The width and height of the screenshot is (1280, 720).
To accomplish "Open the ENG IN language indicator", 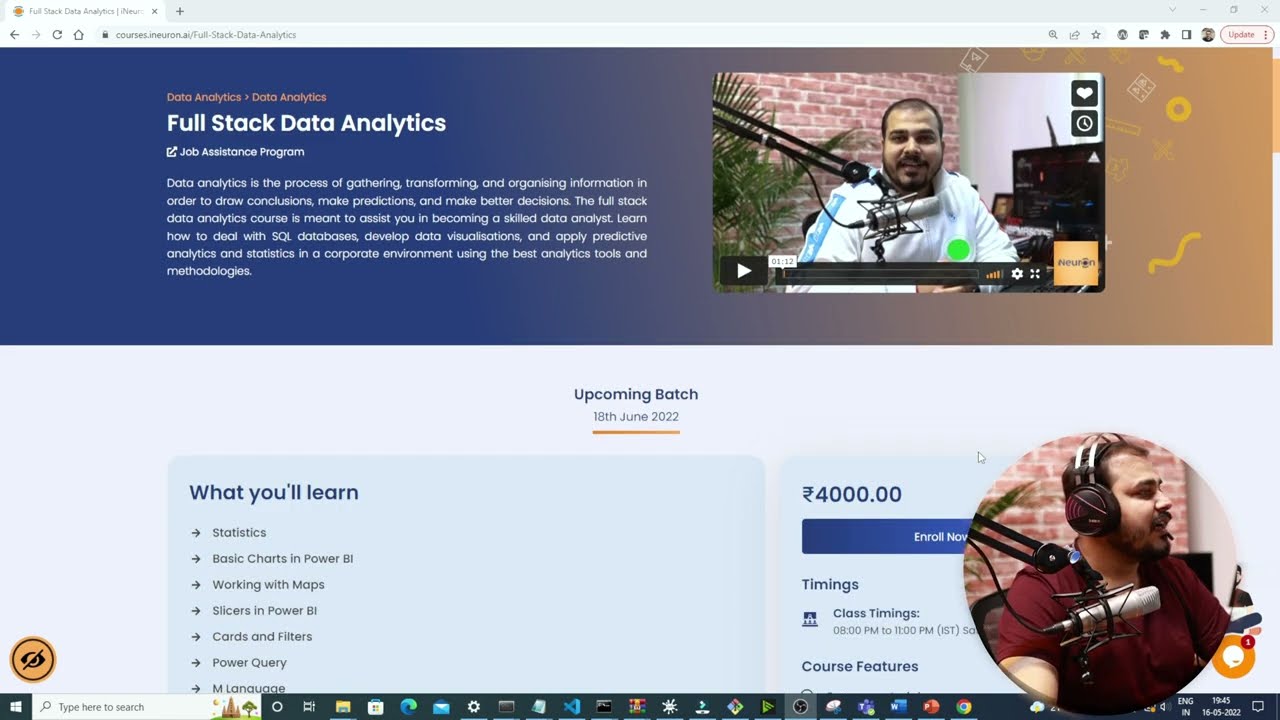I will click(x=1186, y=707).
